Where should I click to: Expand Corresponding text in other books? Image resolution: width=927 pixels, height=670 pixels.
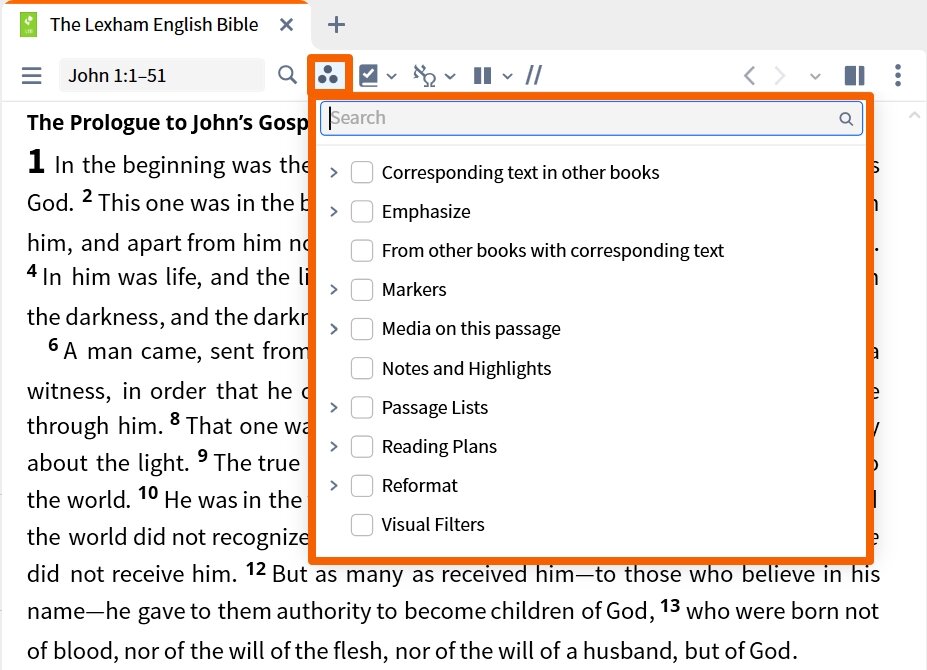[x=334, y=173]
